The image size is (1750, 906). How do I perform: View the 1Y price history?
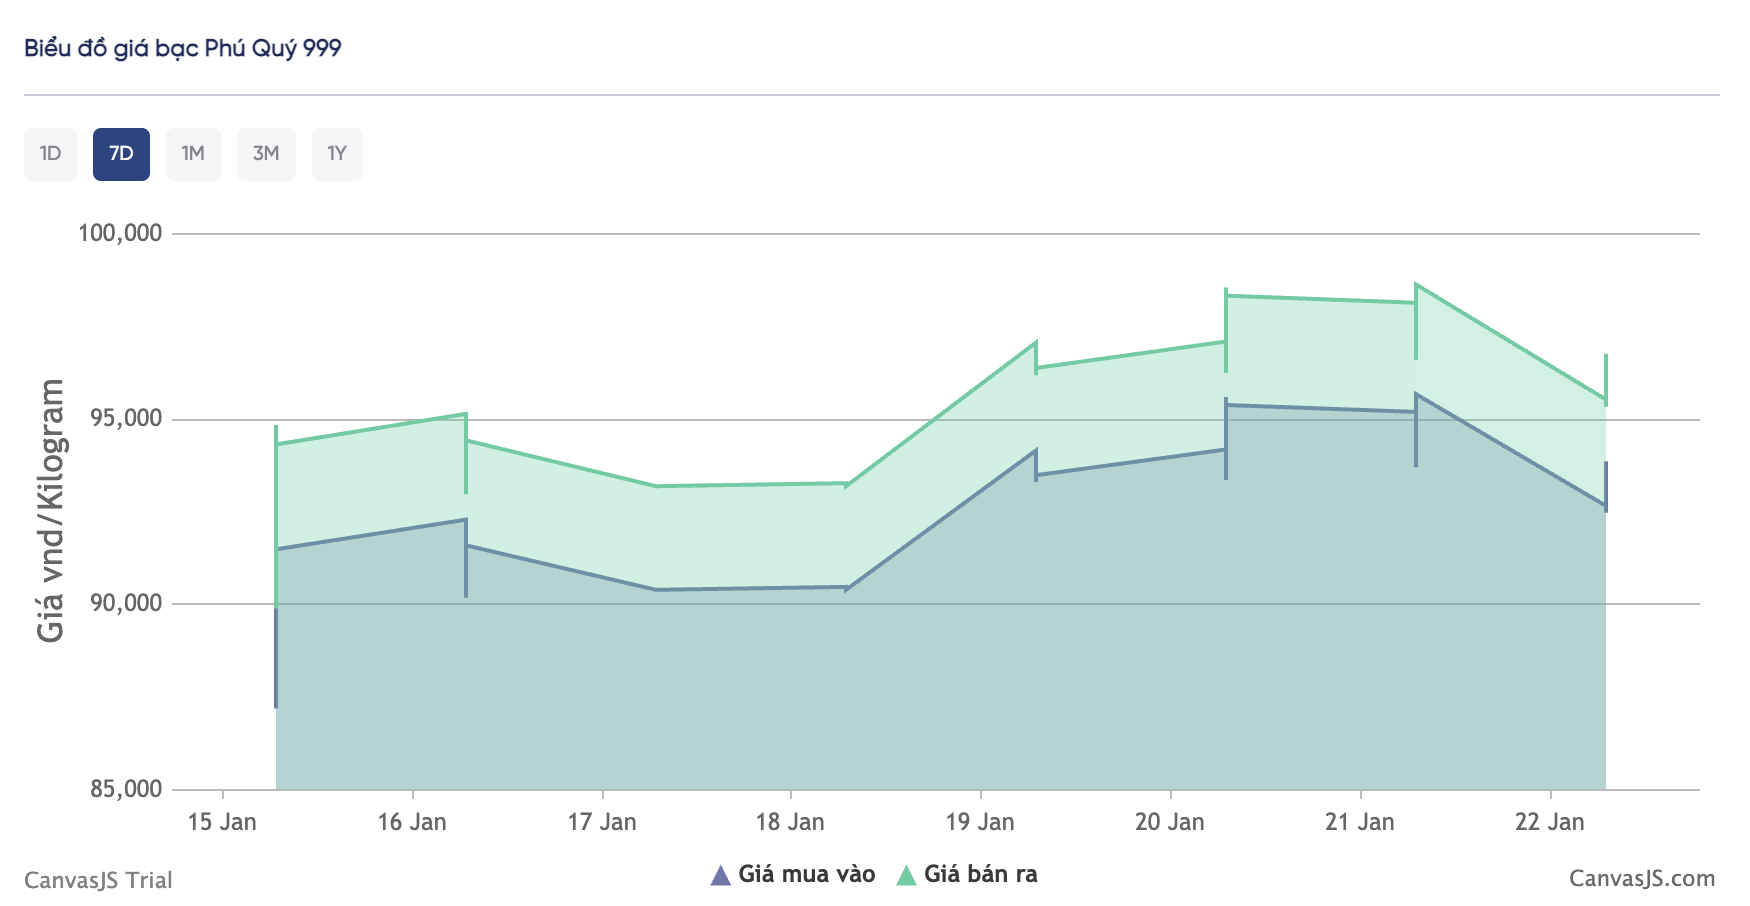point(337,154)
